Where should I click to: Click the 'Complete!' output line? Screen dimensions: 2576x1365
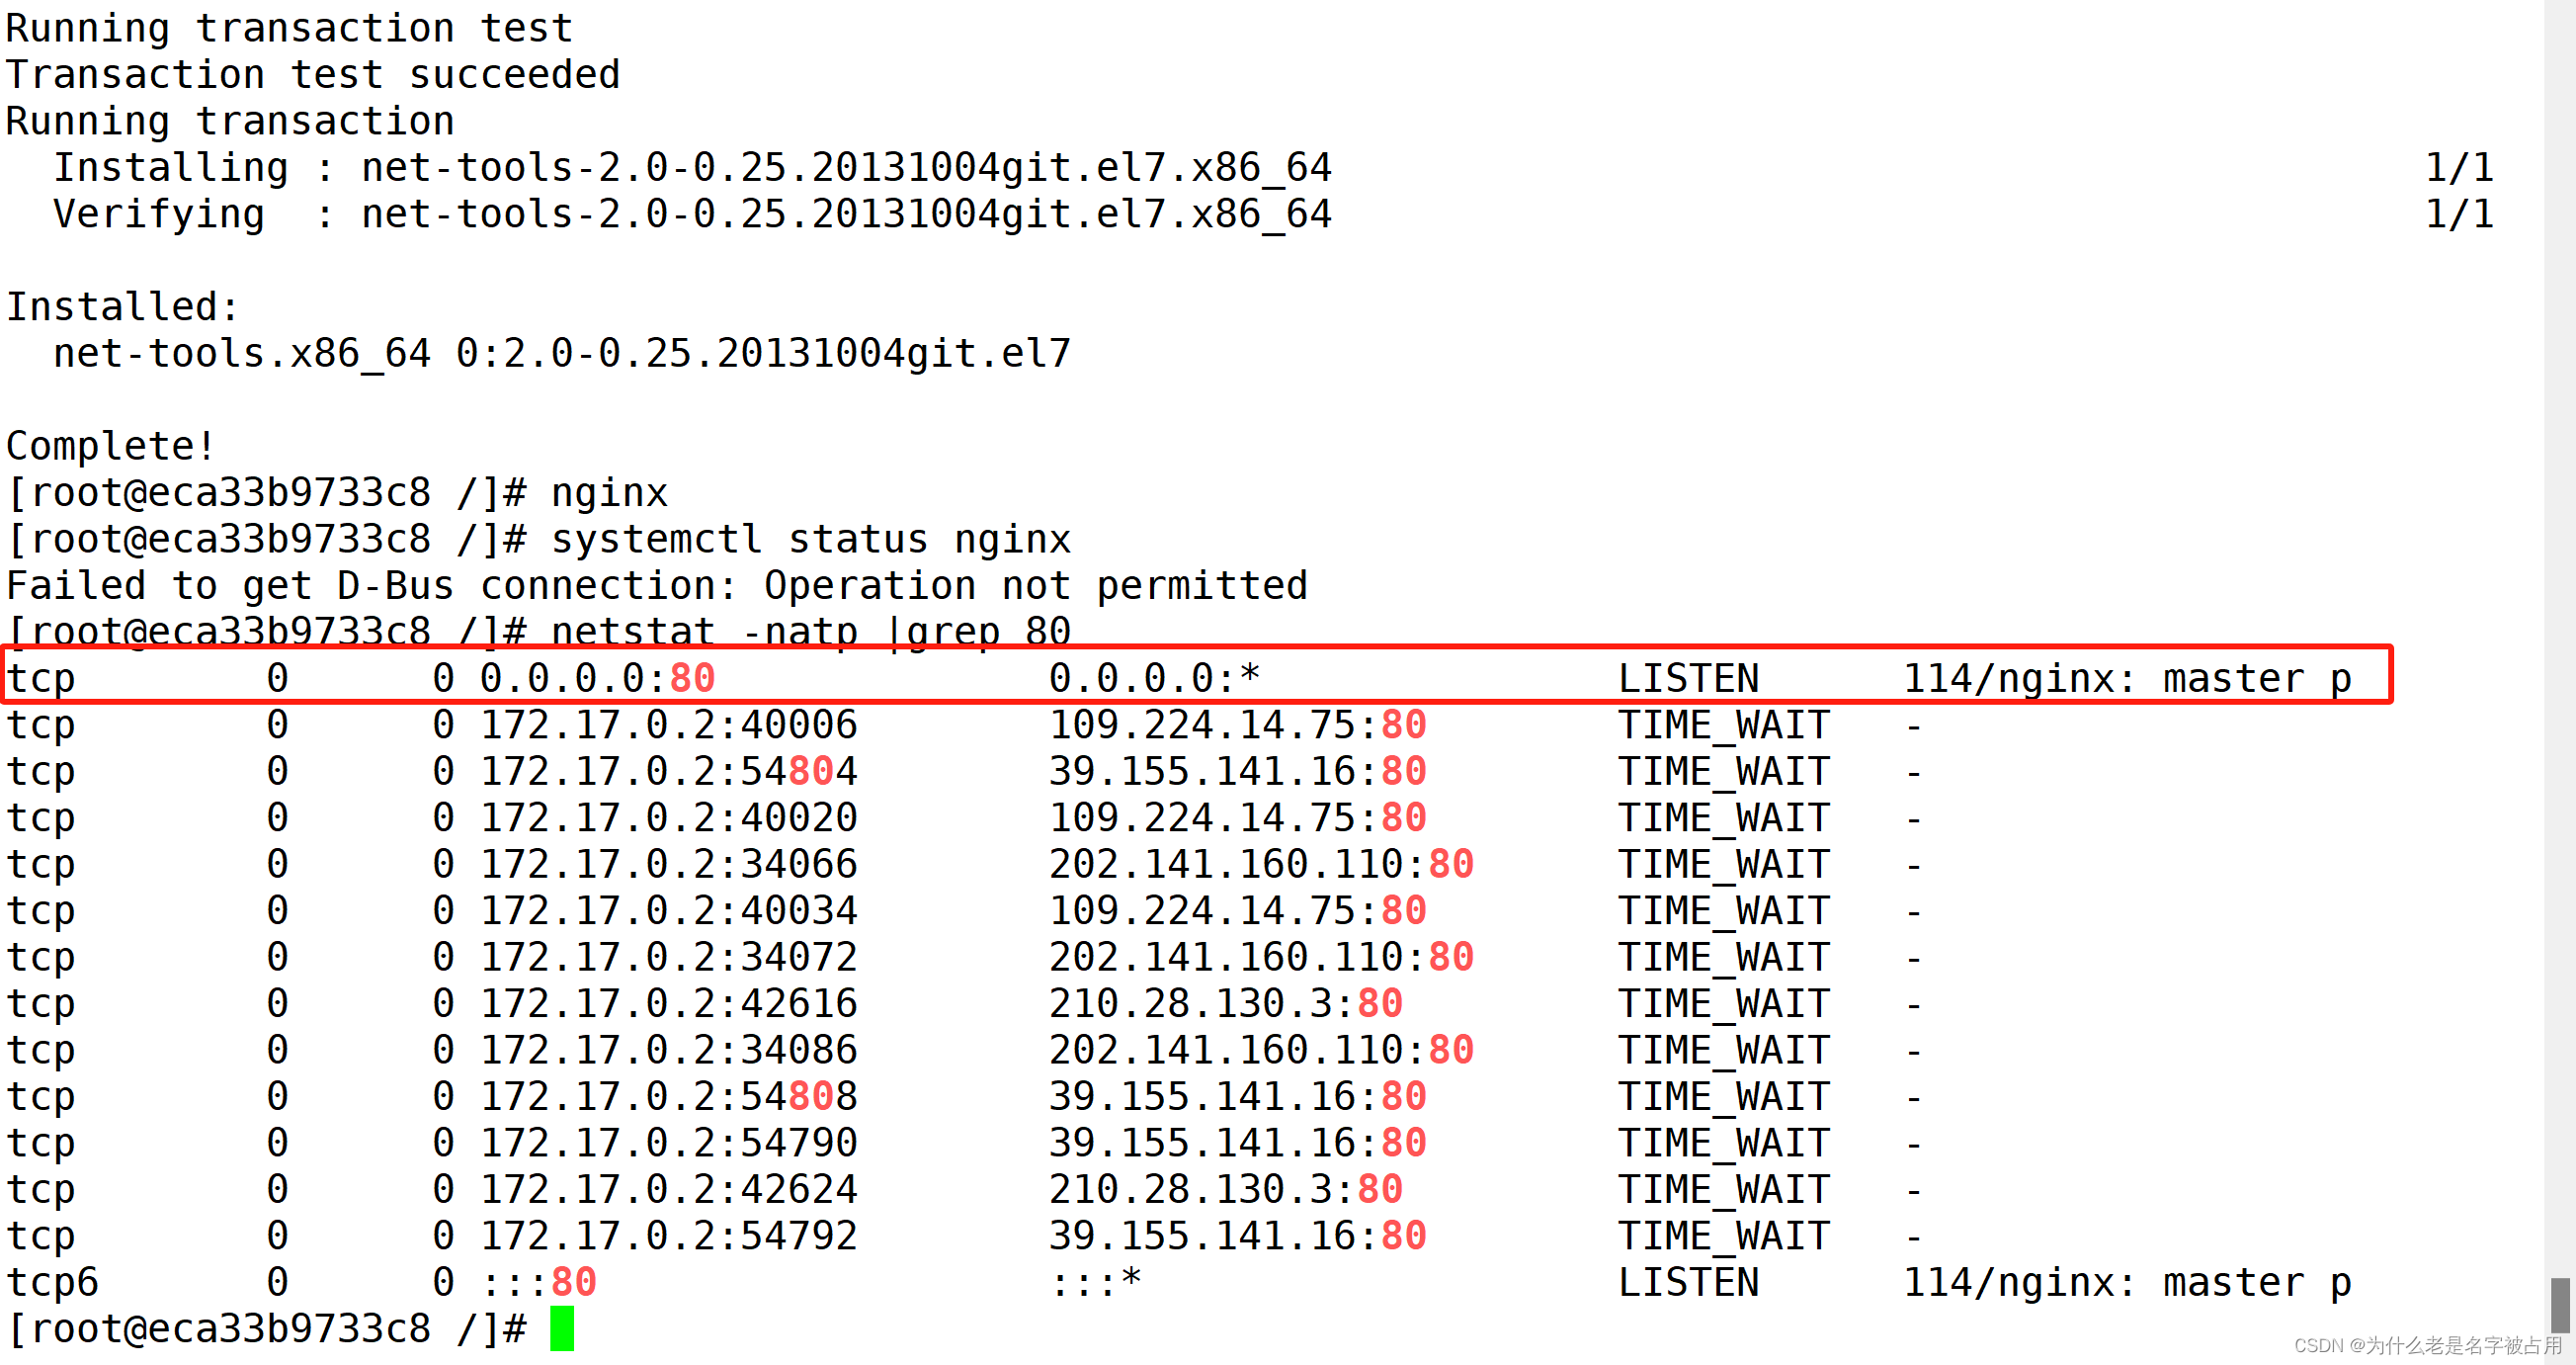tap(111, 446)
